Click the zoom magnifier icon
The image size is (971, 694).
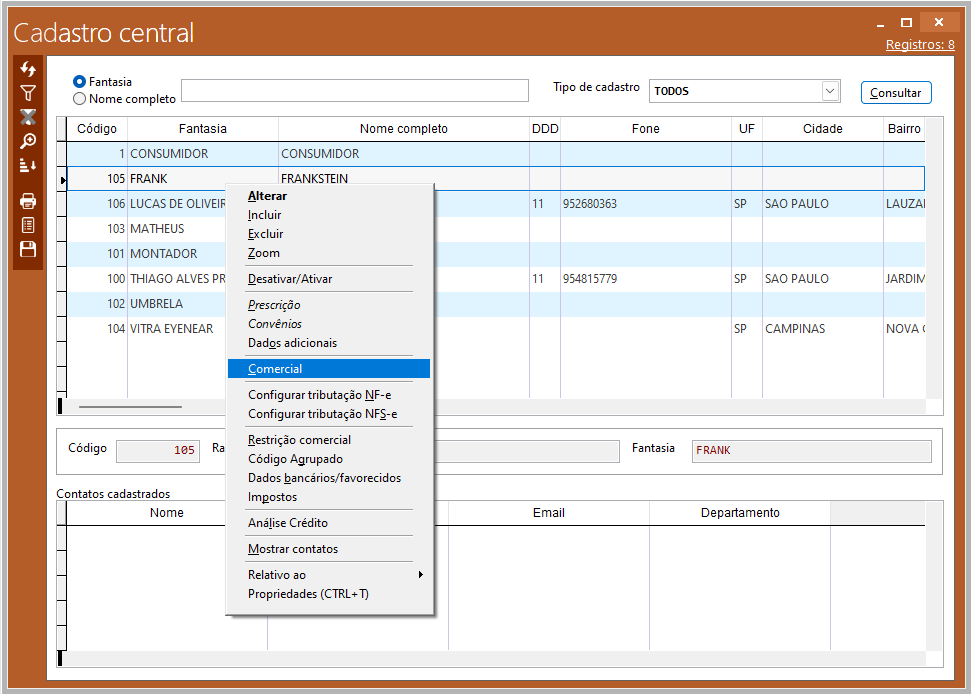[x=28, y=141]
